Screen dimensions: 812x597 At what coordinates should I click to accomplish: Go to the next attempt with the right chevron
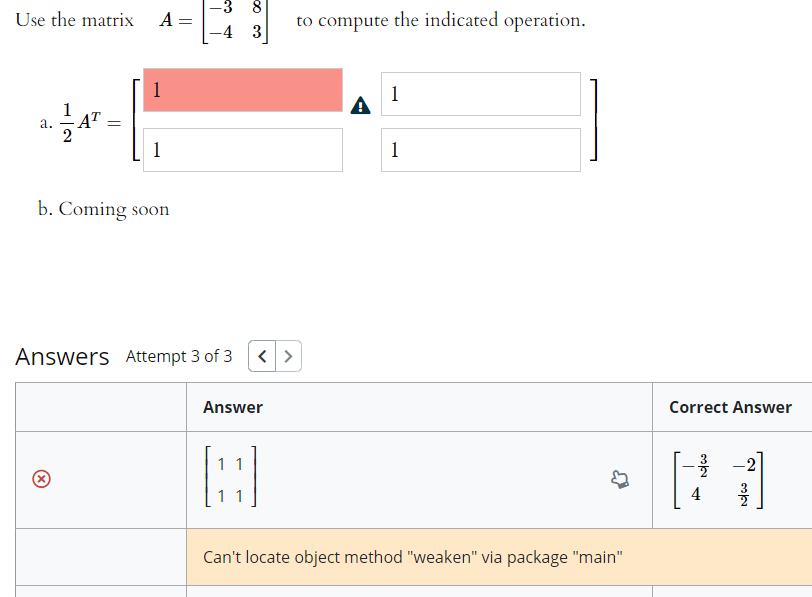coord(288,356)
